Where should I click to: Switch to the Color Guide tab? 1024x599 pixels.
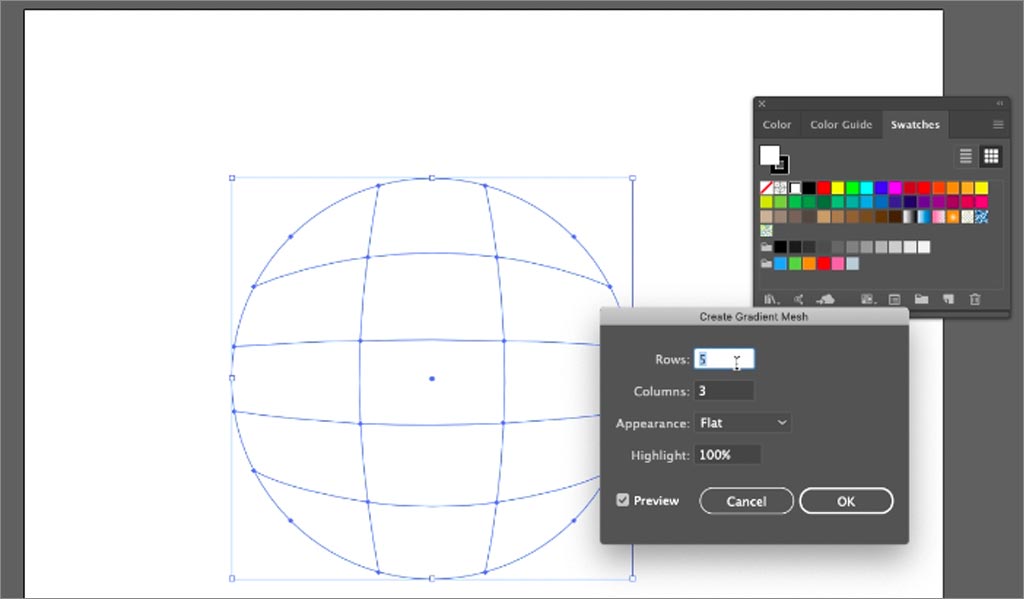coord(841,124)
